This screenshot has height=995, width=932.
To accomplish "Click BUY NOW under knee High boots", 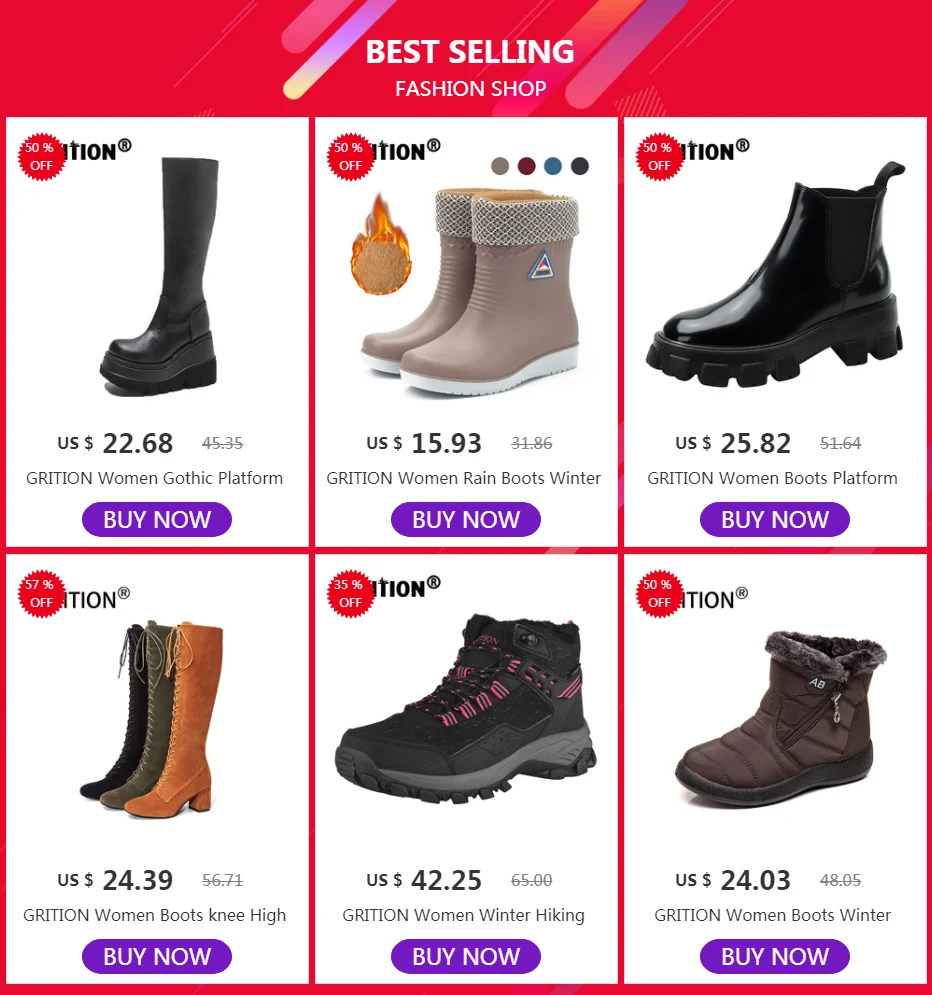I will (x=157, y=956).
